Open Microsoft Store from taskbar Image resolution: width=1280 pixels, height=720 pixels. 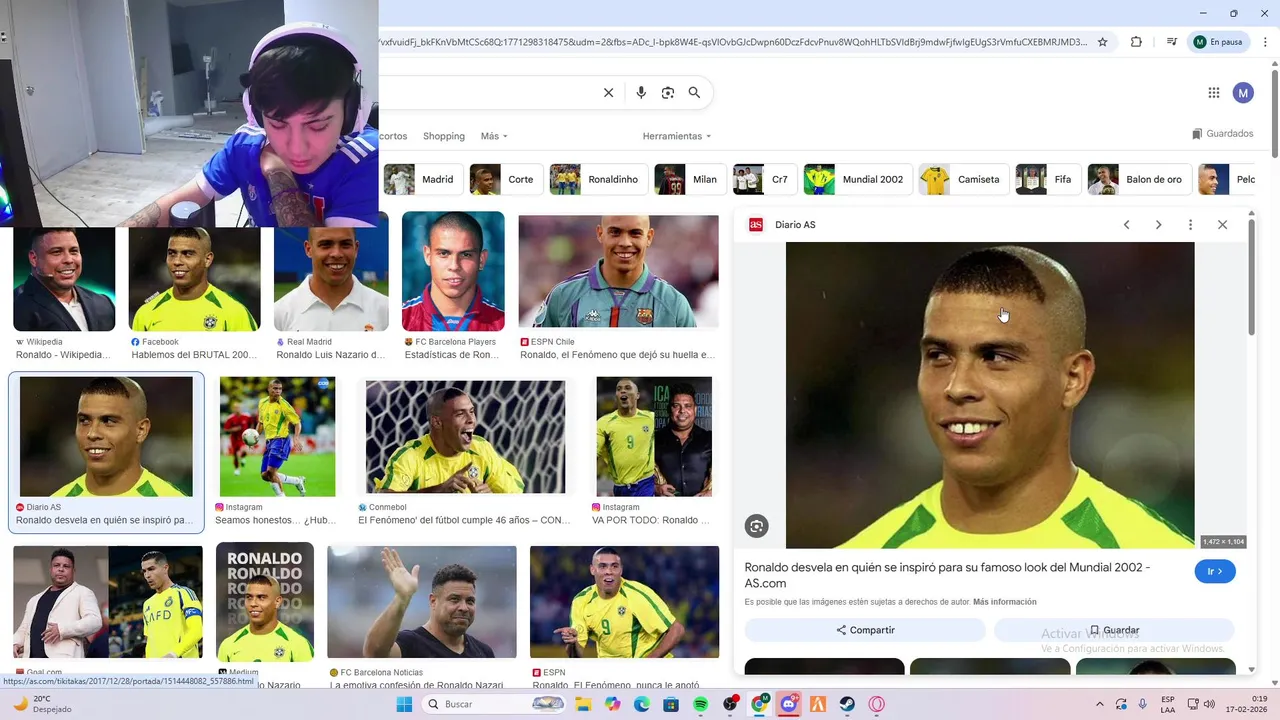pyautogui.click(x=671, y=704)
